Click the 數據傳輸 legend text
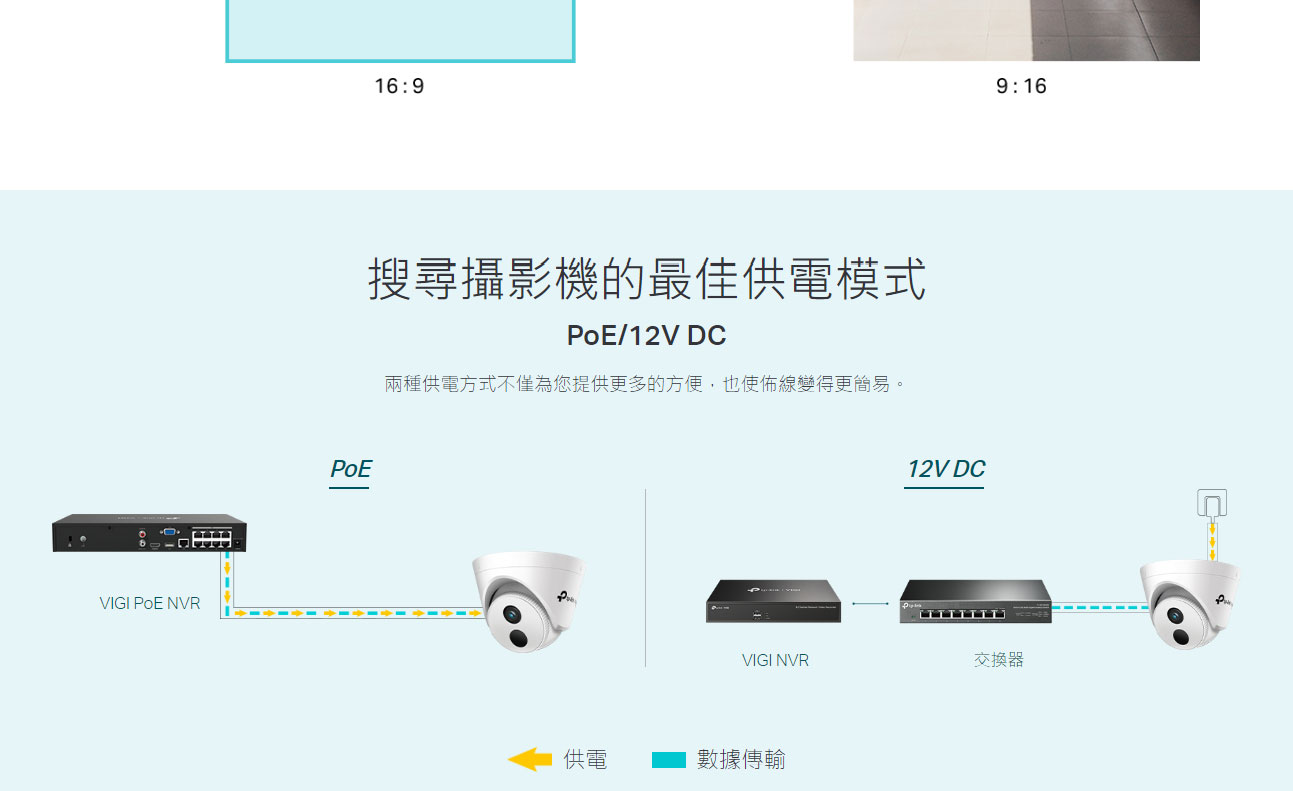 (741, 760)
